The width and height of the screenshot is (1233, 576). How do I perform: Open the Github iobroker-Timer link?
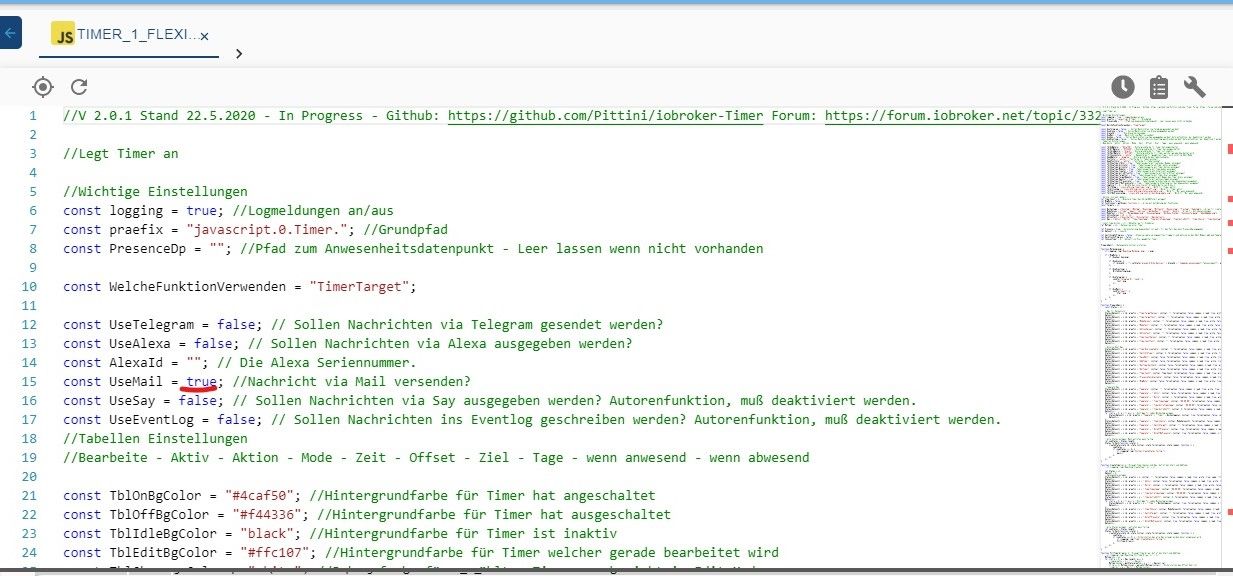(605, 116)
